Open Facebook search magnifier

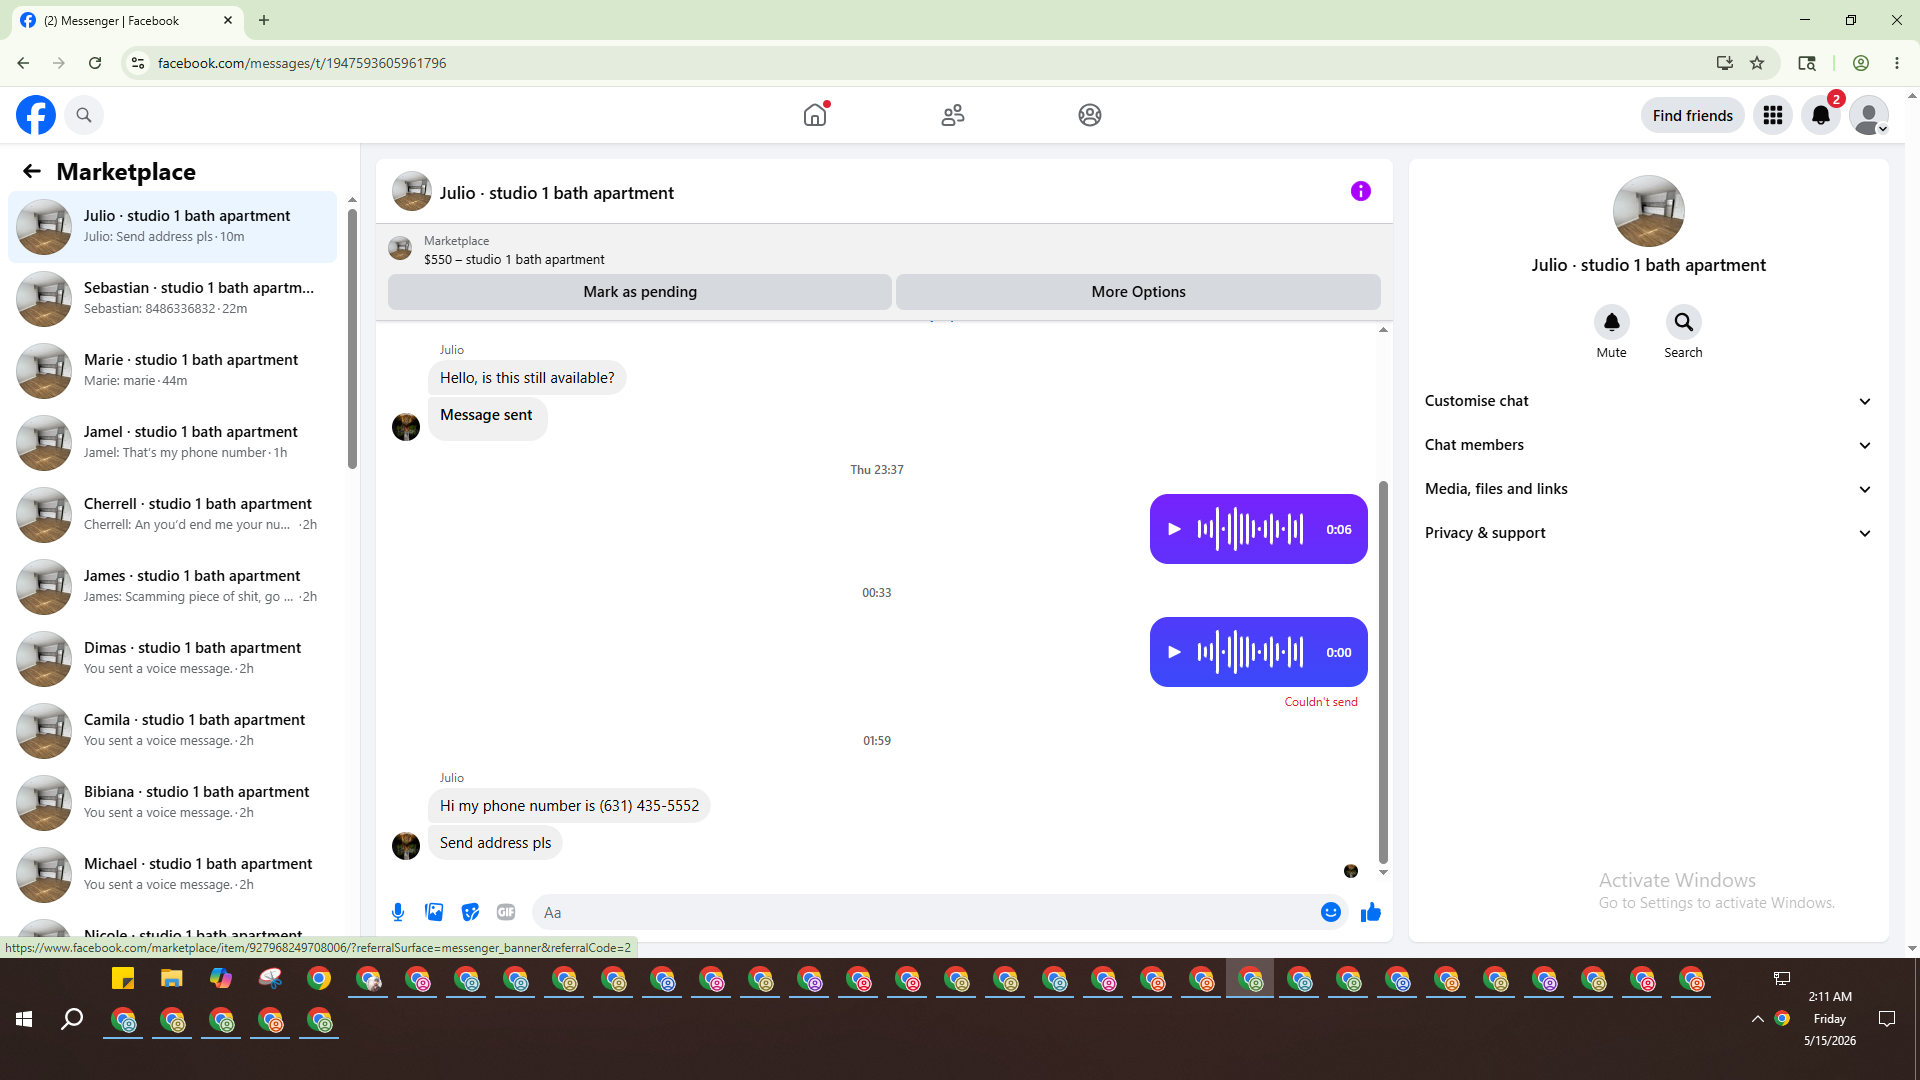(x=84, y=115)
